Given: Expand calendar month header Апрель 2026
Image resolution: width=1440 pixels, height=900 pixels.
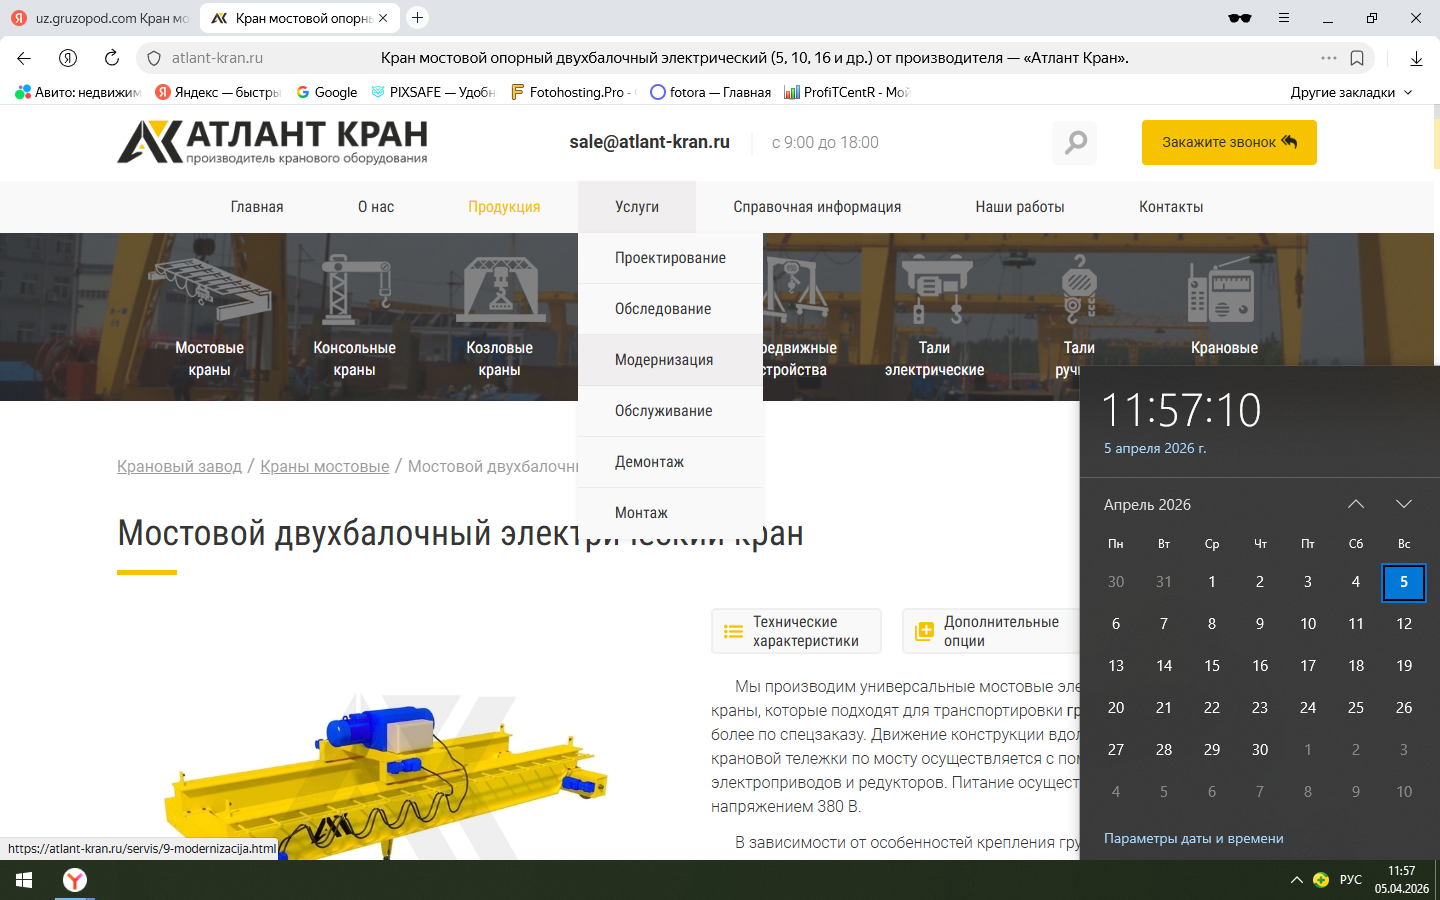Looking at the screenshot, I should [x=1147, y=505].
